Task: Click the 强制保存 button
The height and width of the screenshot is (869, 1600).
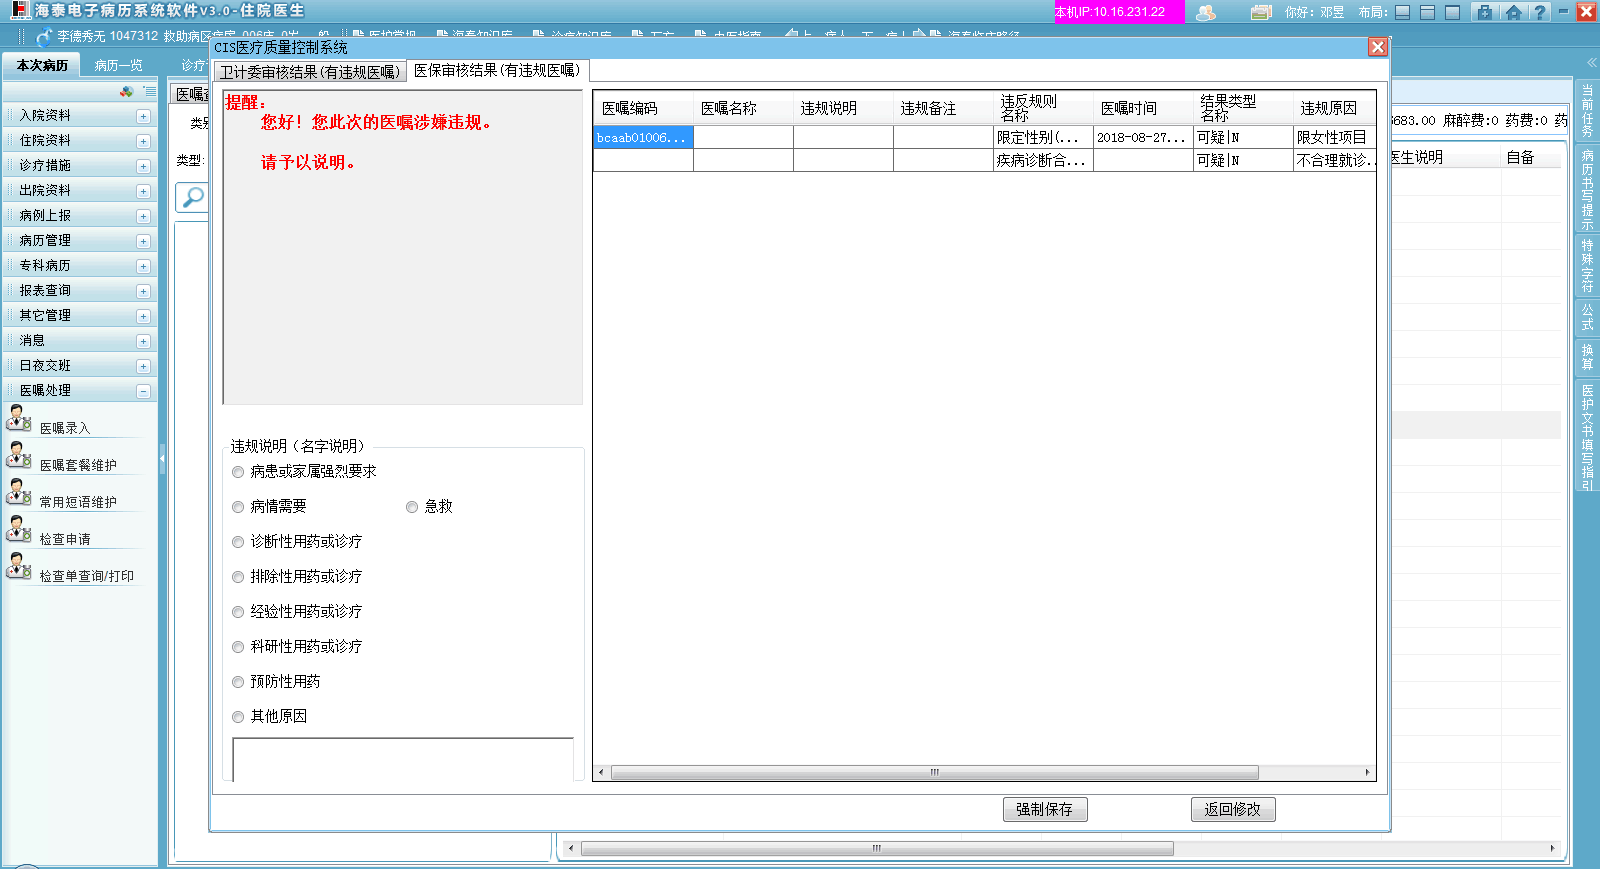Action: click(x=1045, y=809)
